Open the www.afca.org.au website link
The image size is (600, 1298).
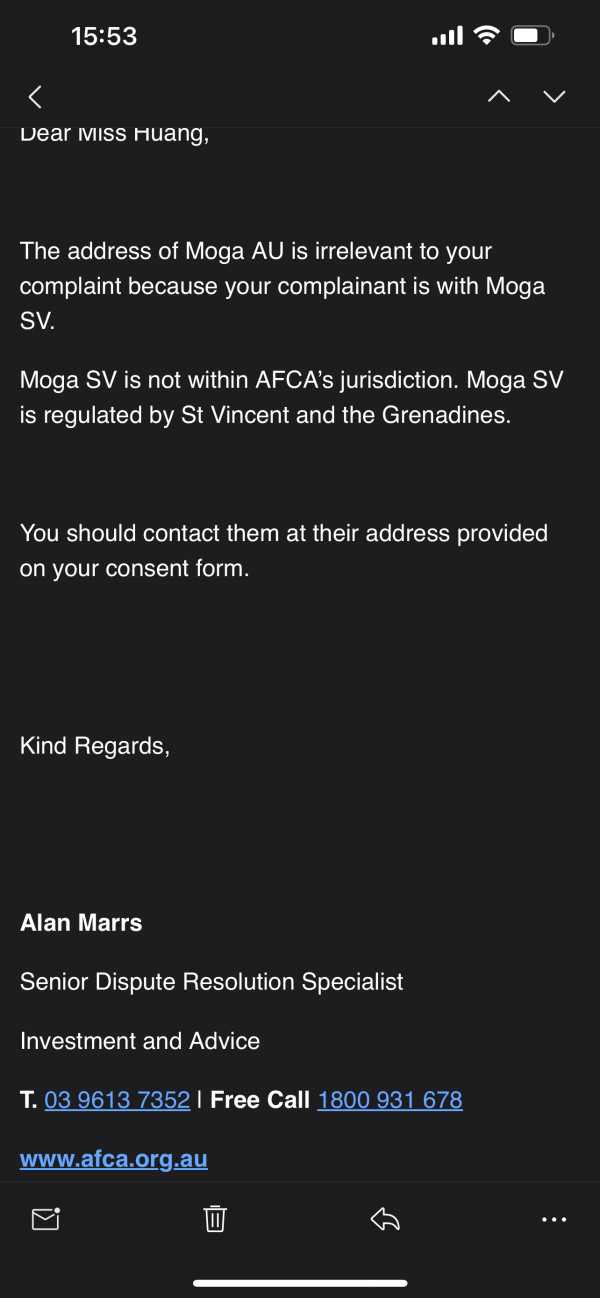pyautogui.click(x=114, y=1160)
